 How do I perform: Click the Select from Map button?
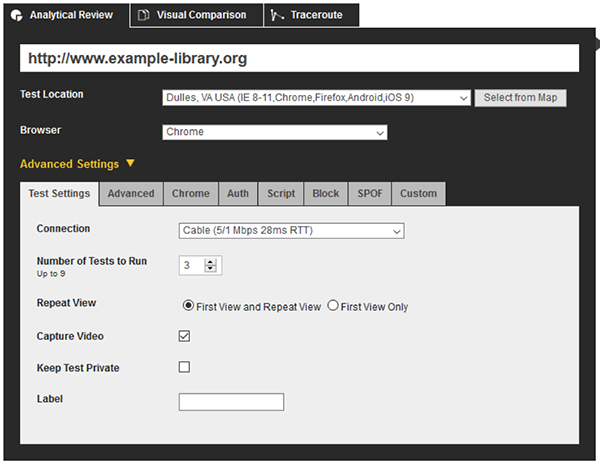520,98
